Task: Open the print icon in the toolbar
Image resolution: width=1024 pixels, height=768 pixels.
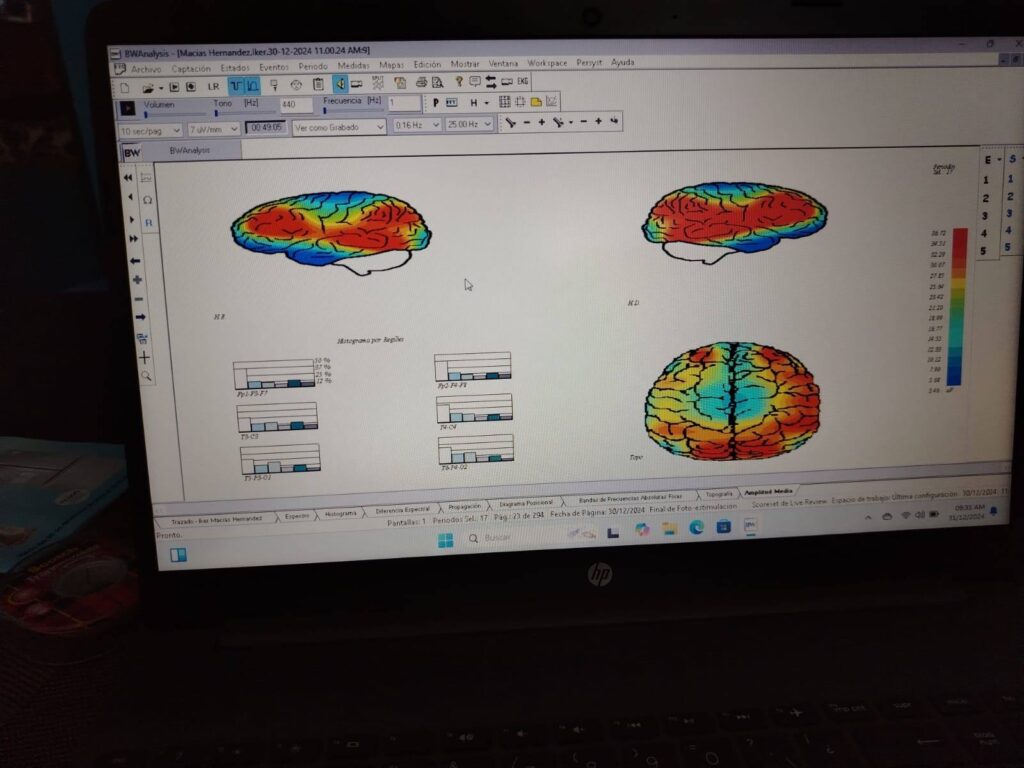Action: click(424, 82)
